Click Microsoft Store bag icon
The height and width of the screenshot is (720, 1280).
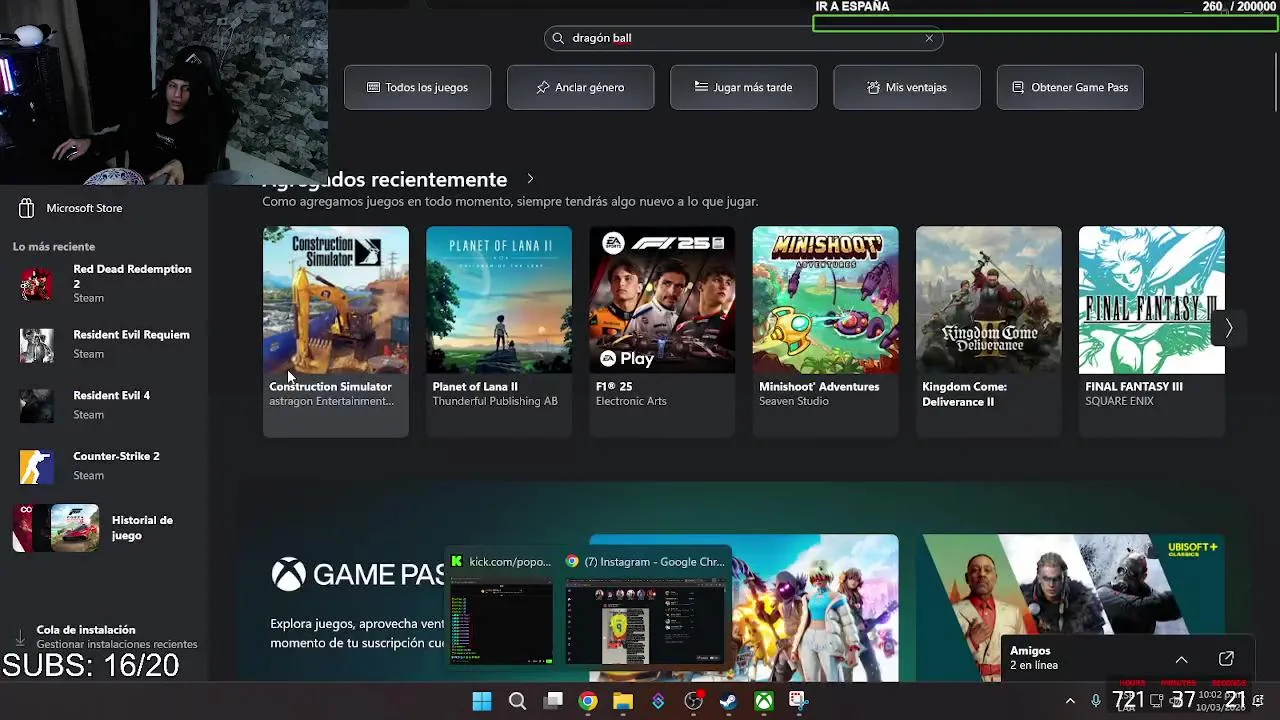pyautogui.click(x=27, y=208)
